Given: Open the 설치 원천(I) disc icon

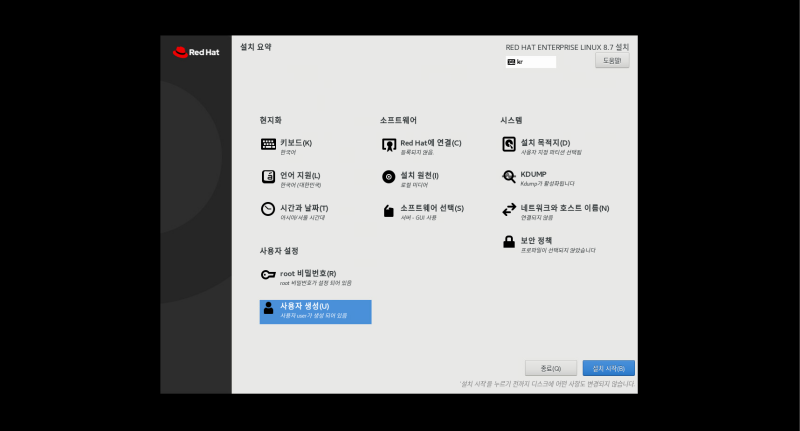Looking at the screenshot, I should (x=389, y=177).
